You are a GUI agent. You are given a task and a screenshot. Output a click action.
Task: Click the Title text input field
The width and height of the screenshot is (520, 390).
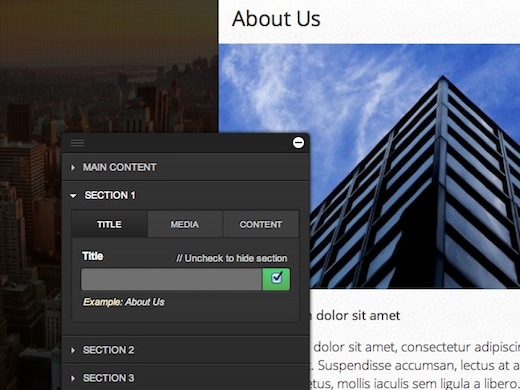tap(172, 279)
